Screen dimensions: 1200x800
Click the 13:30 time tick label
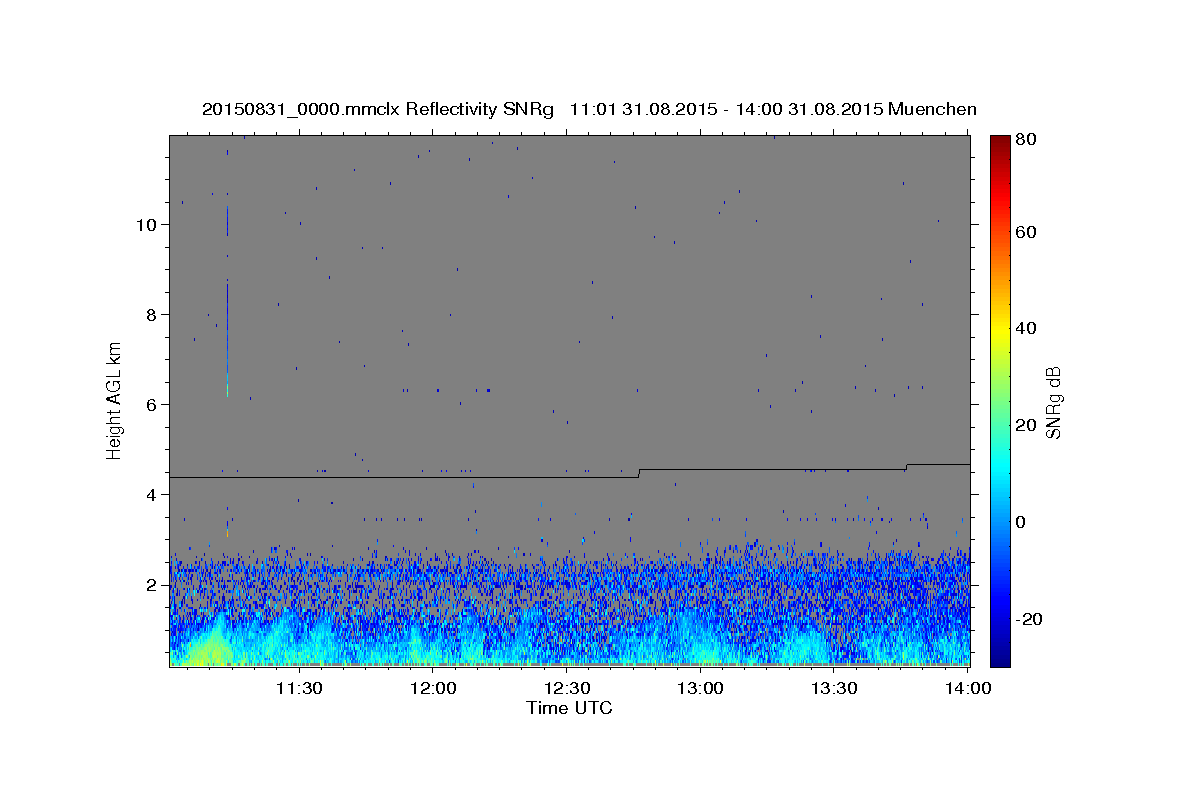pos(835,688)
